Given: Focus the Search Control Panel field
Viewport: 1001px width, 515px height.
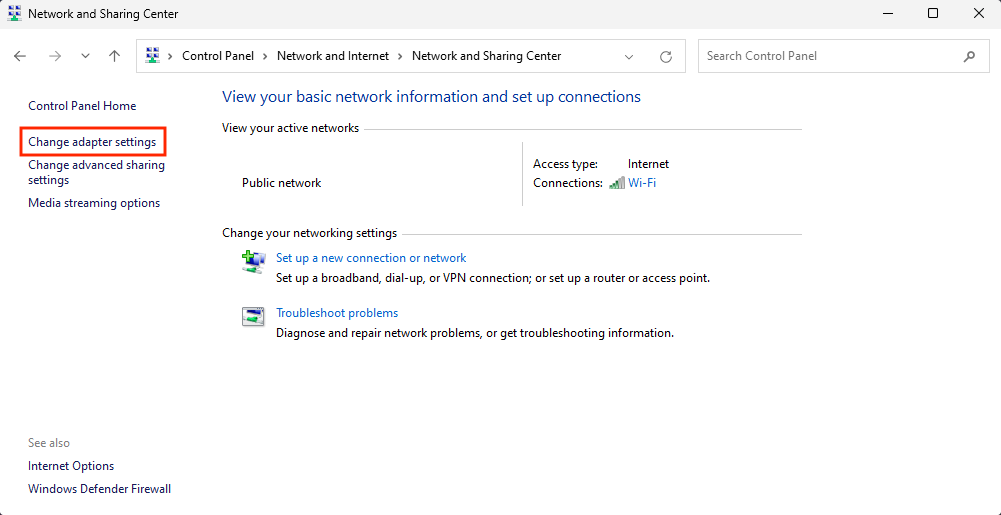Looking at the screenshot, I should [x=844, y=56].
